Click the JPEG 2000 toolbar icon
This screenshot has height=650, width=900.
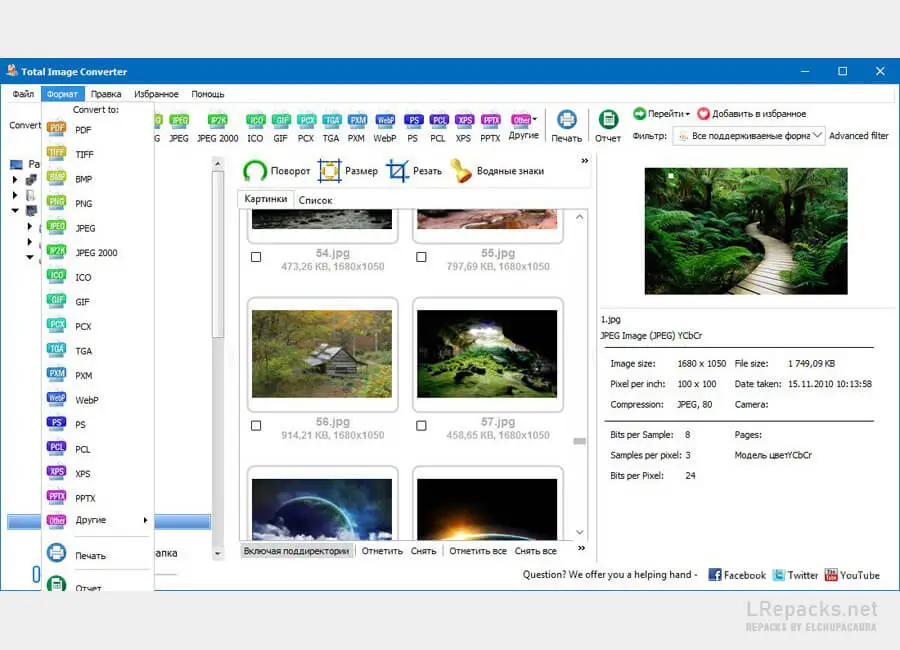[x=218, y=127]
